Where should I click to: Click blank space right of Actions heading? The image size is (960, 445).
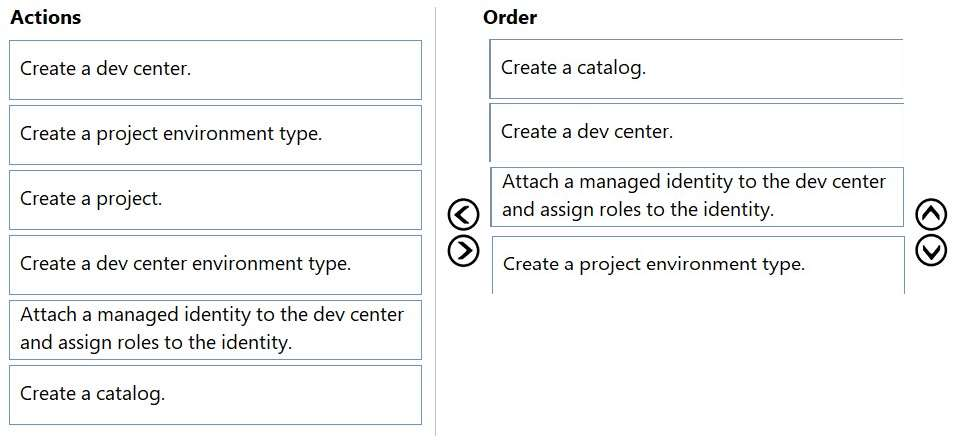[250, 17]
